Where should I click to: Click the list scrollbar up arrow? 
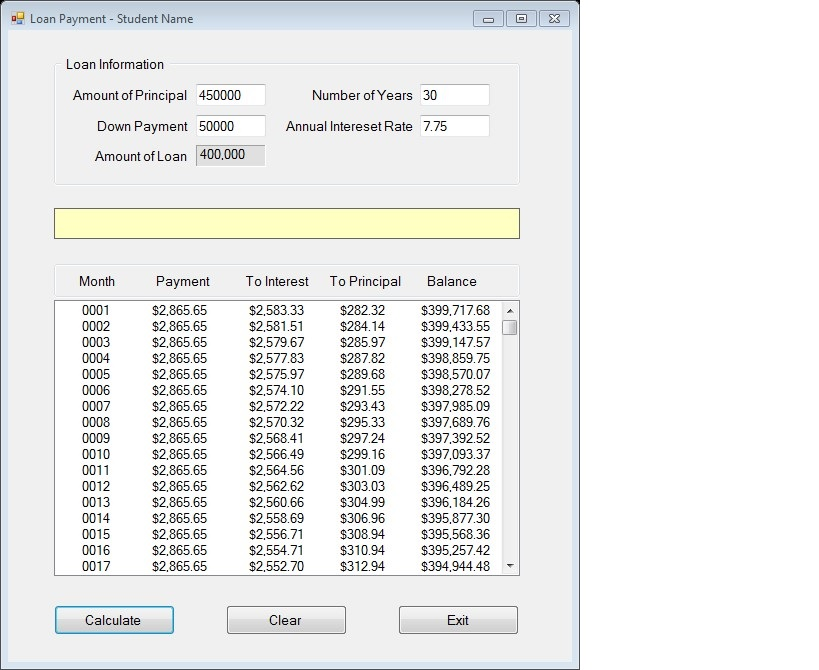(510, 311)
